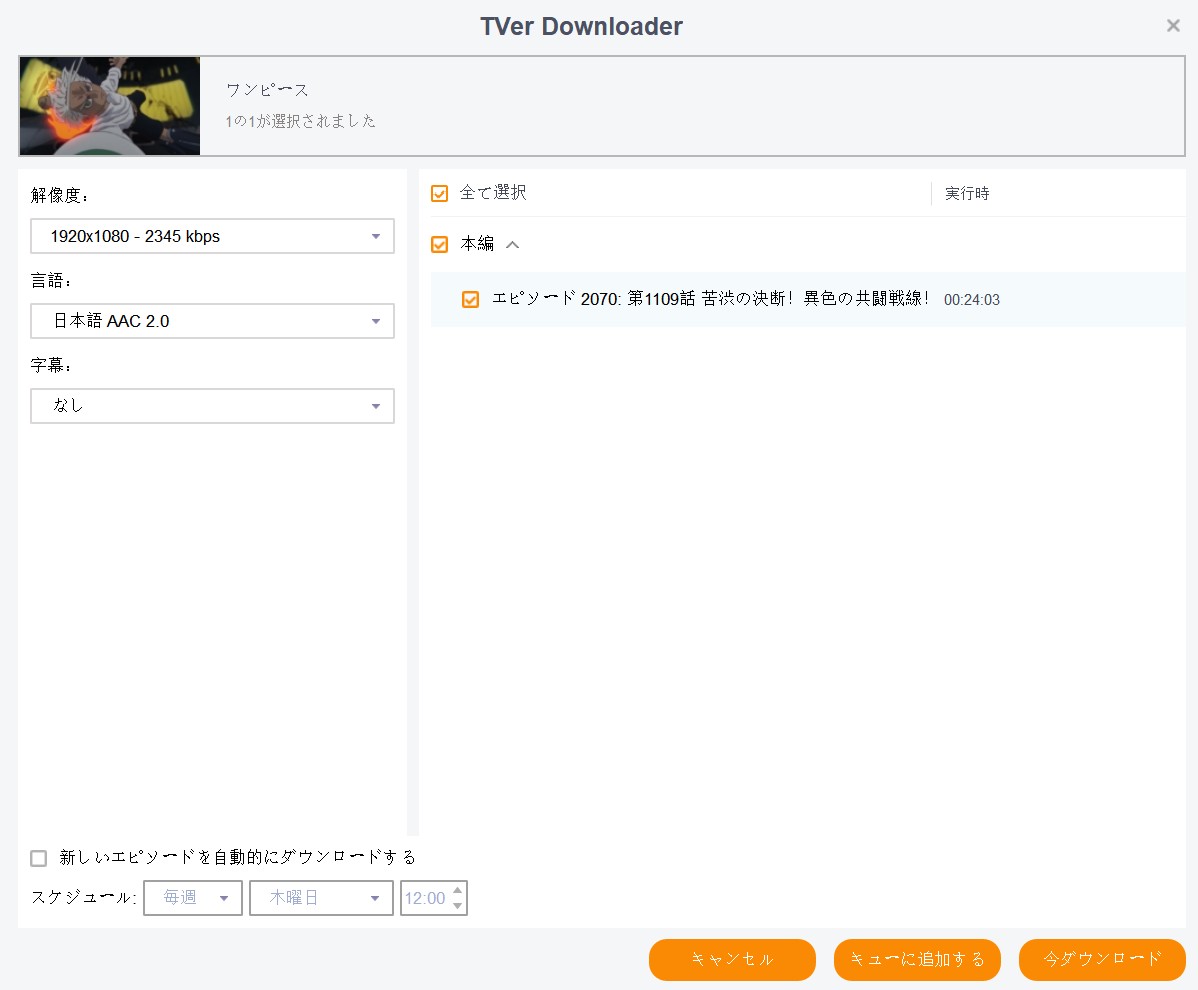Collapse the 本編 section chevron
The width and height of the screenshot is (1198, 990).
tap(511, 244)
